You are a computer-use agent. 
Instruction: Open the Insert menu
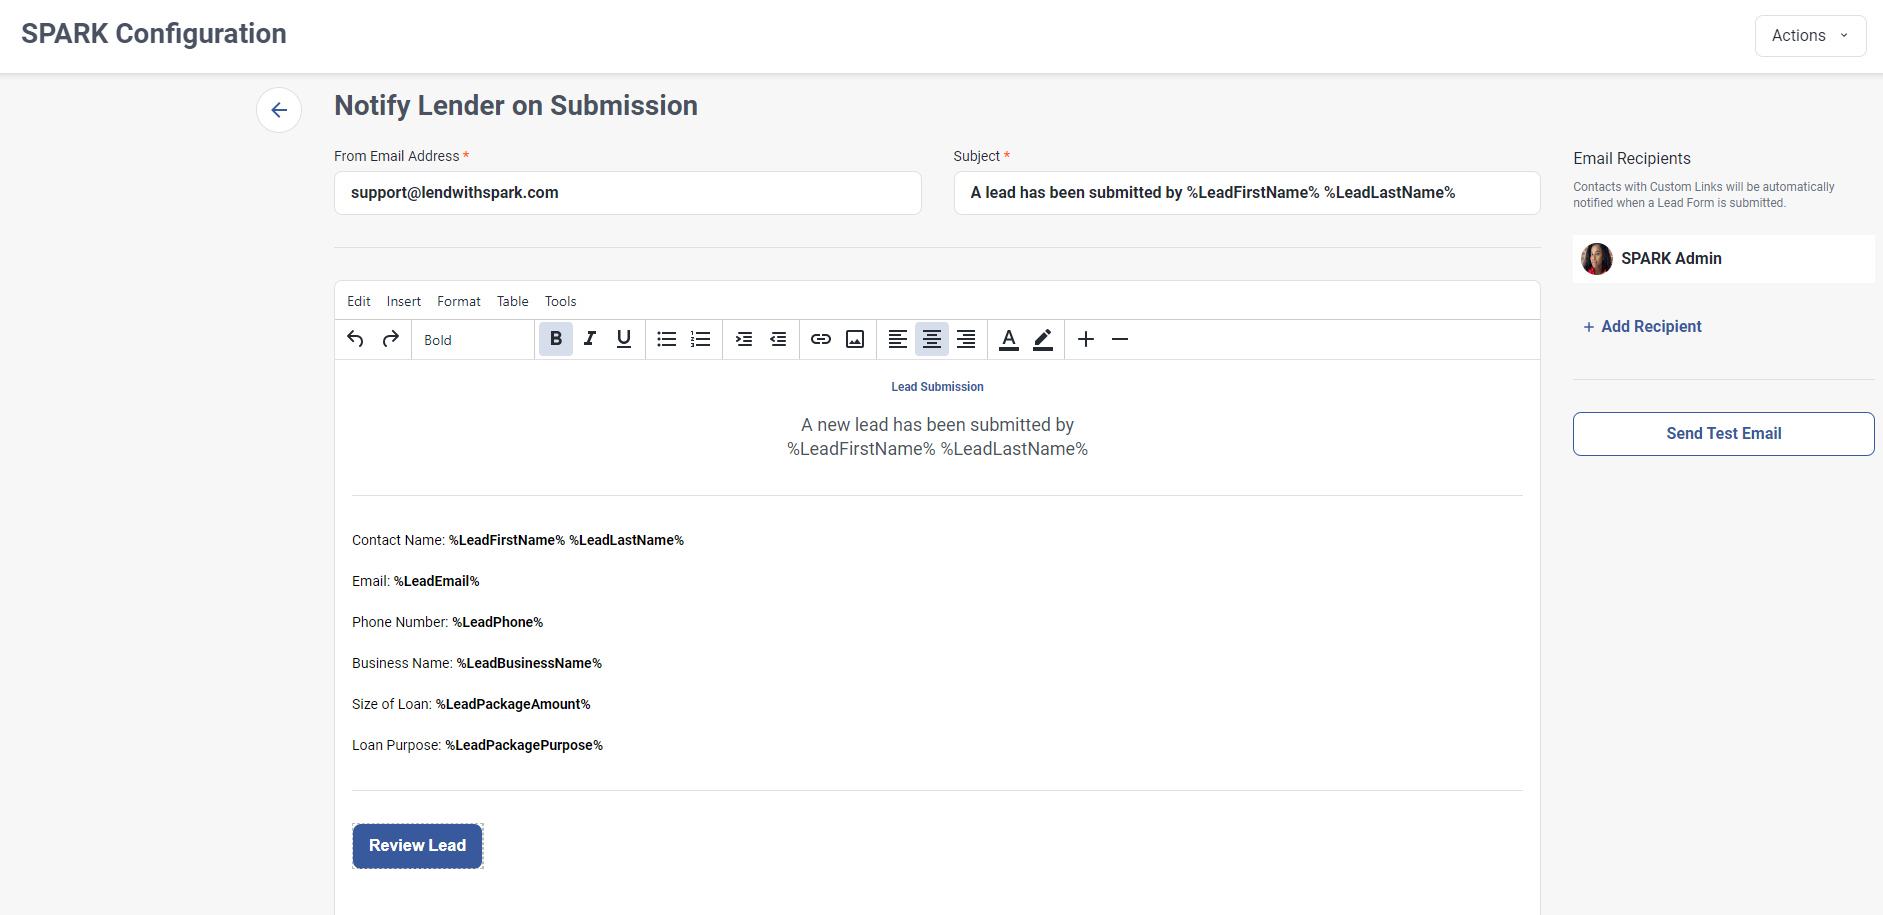point(404,301)
